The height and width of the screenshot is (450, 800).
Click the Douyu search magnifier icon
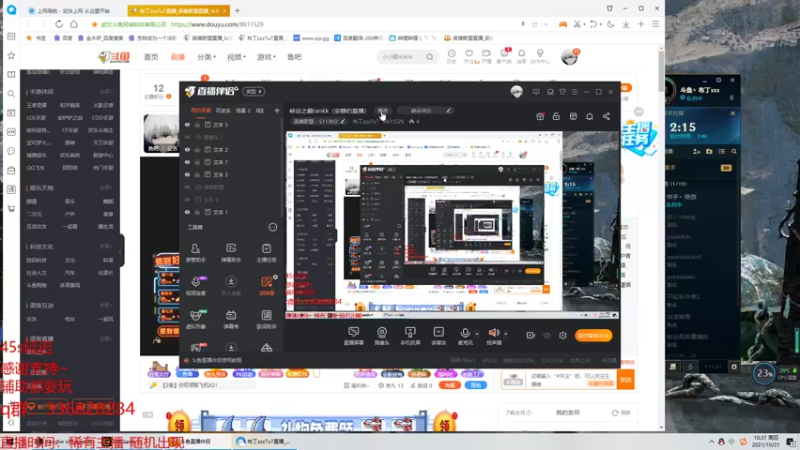(430, 57)
